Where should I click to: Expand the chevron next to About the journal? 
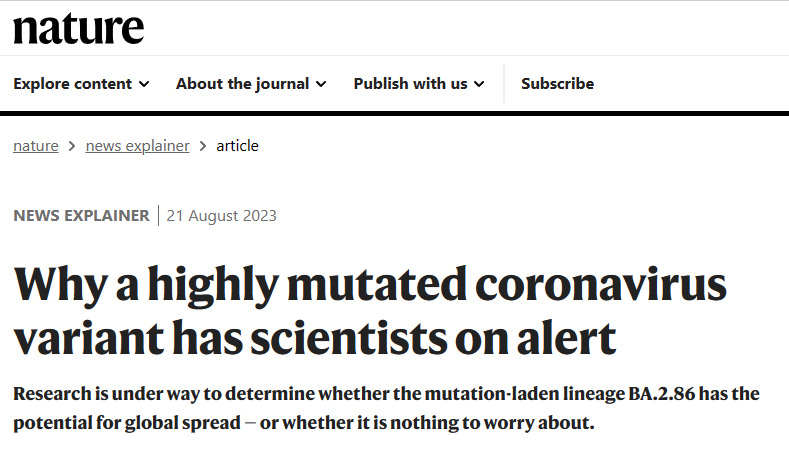click(321, 84)
